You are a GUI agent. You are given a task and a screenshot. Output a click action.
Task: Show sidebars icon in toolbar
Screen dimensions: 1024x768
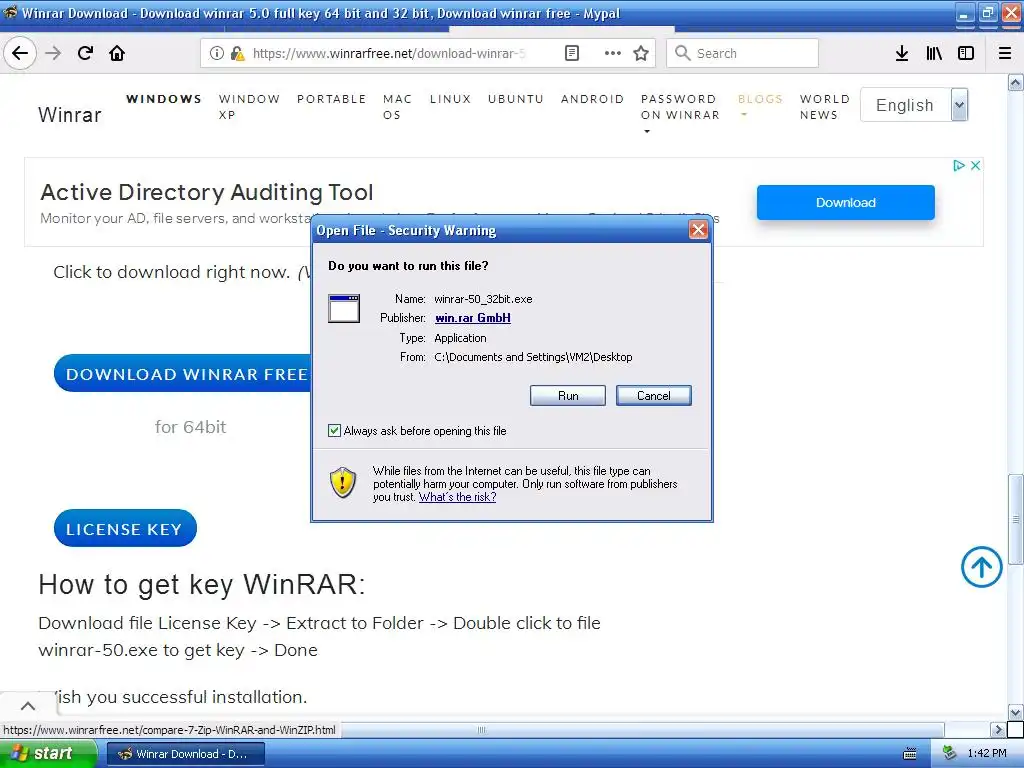pyautogui.click(x=966, y=53)
